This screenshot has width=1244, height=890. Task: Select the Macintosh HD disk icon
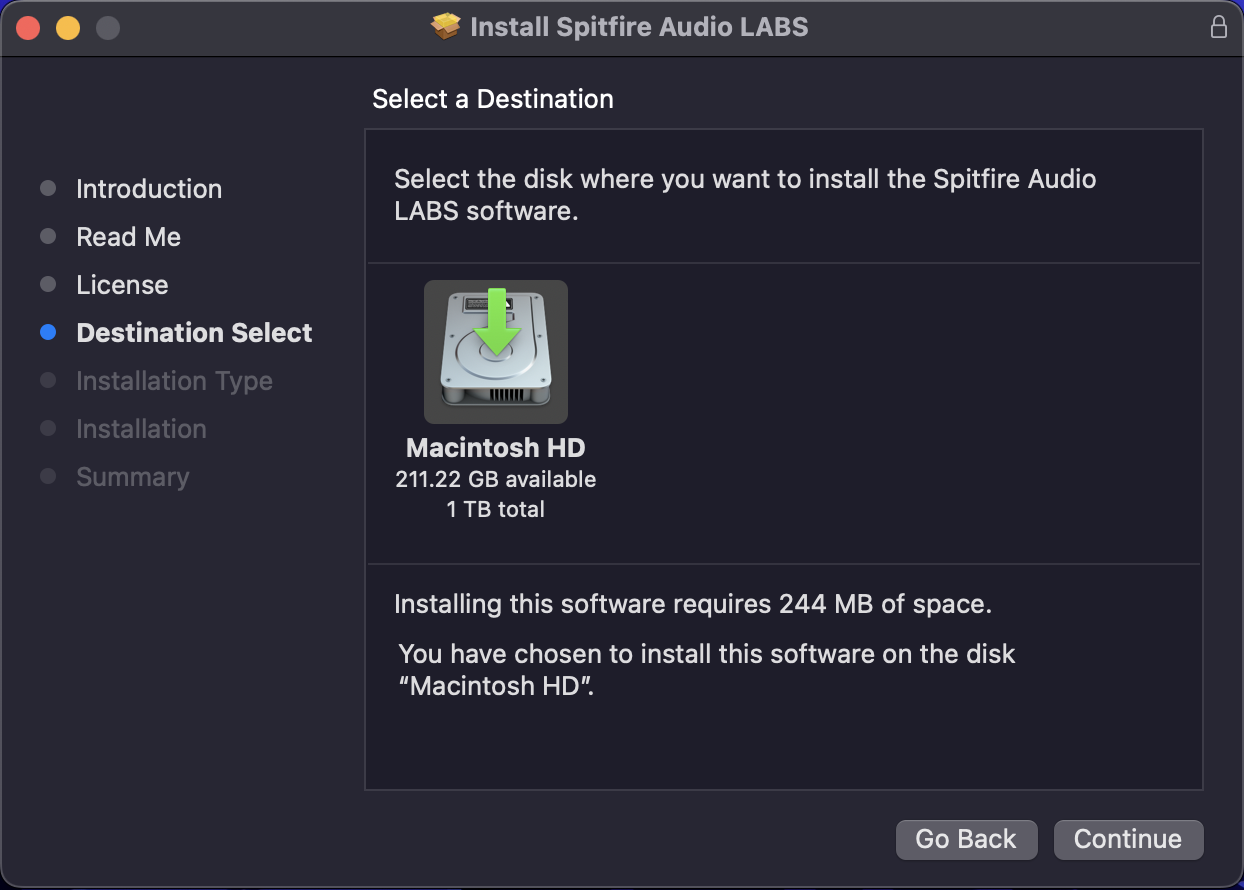(x=496, y=352)
